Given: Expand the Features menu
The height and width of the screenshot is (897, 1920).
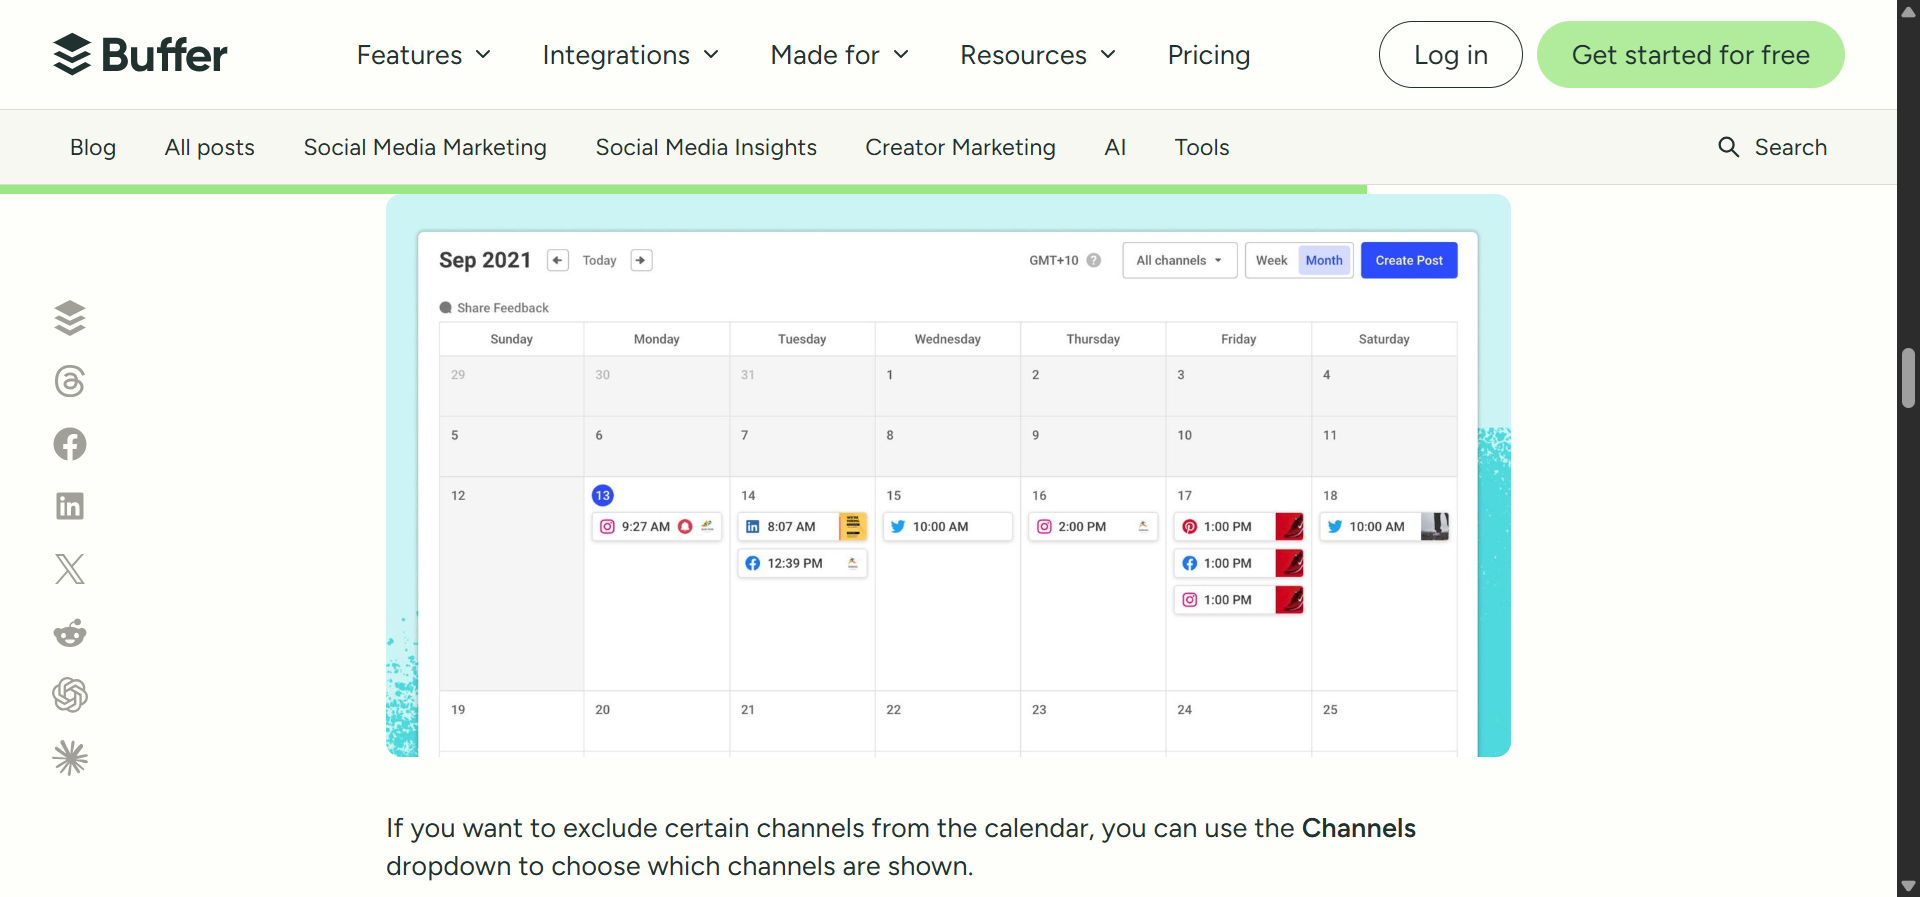Looking at the screenshot, I should [x=424, y=55].
